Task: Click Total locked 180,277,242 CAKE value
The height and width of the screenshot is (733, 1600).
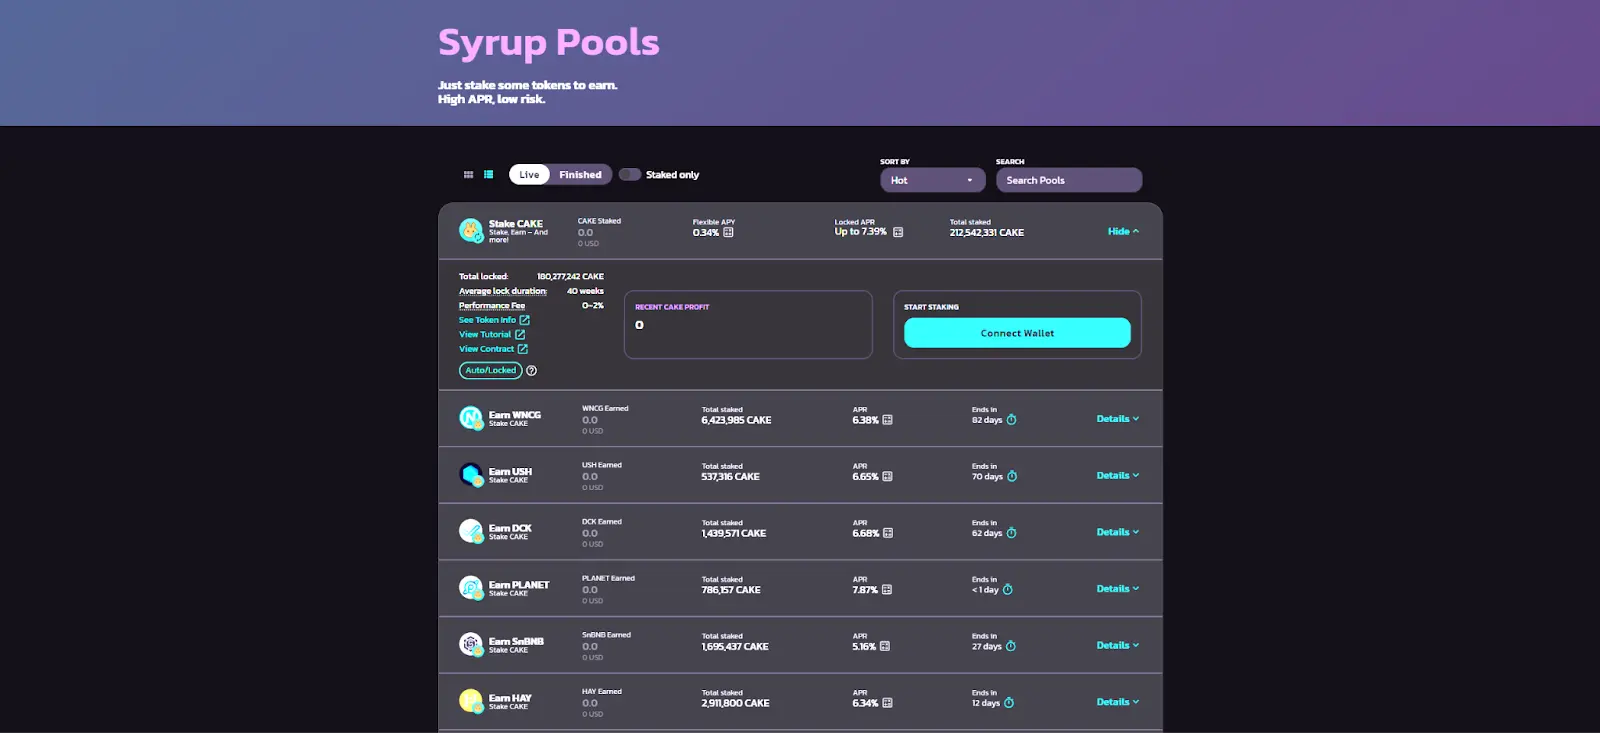Action: pyautogui.click(x=570, y=276)
